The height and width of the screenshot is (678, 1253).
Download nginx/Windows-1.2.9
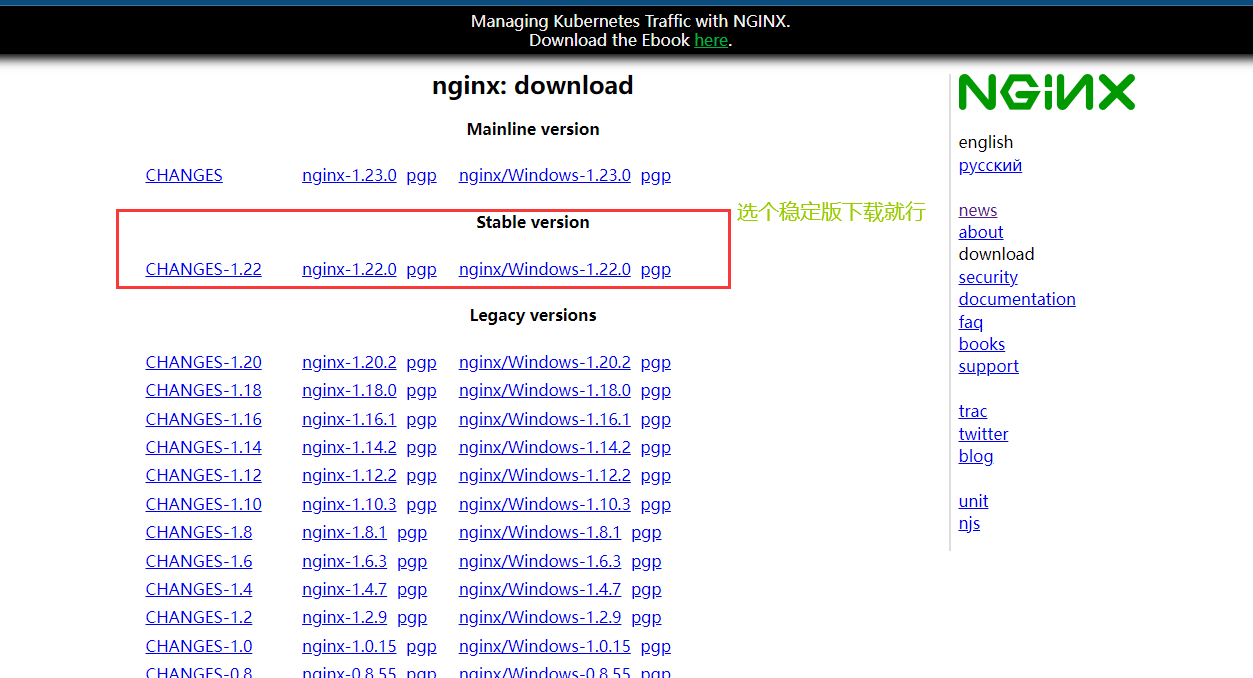[x=540, y=617]
